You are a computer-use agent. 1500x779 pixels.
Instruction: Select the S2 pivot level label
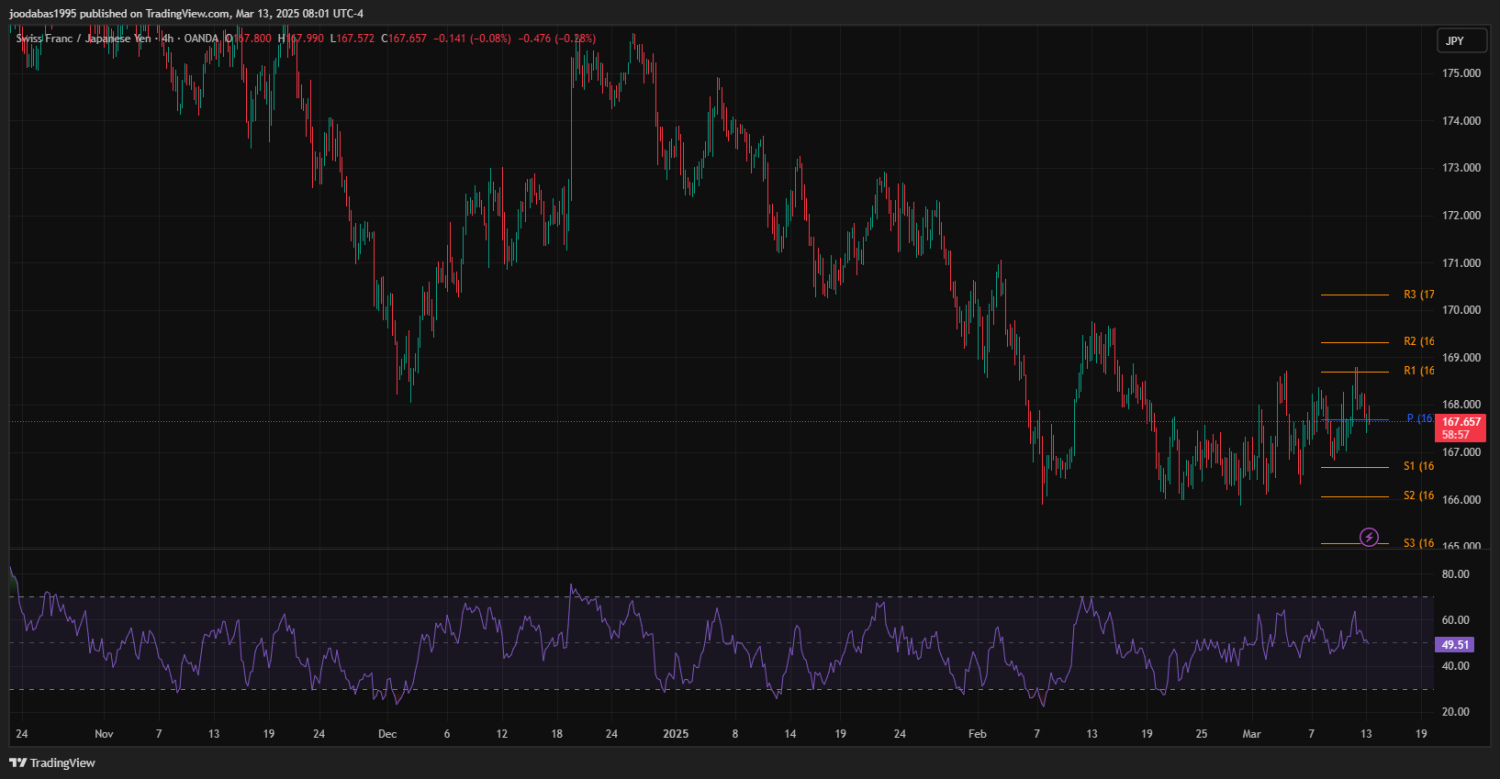(x=1418, y=496)
